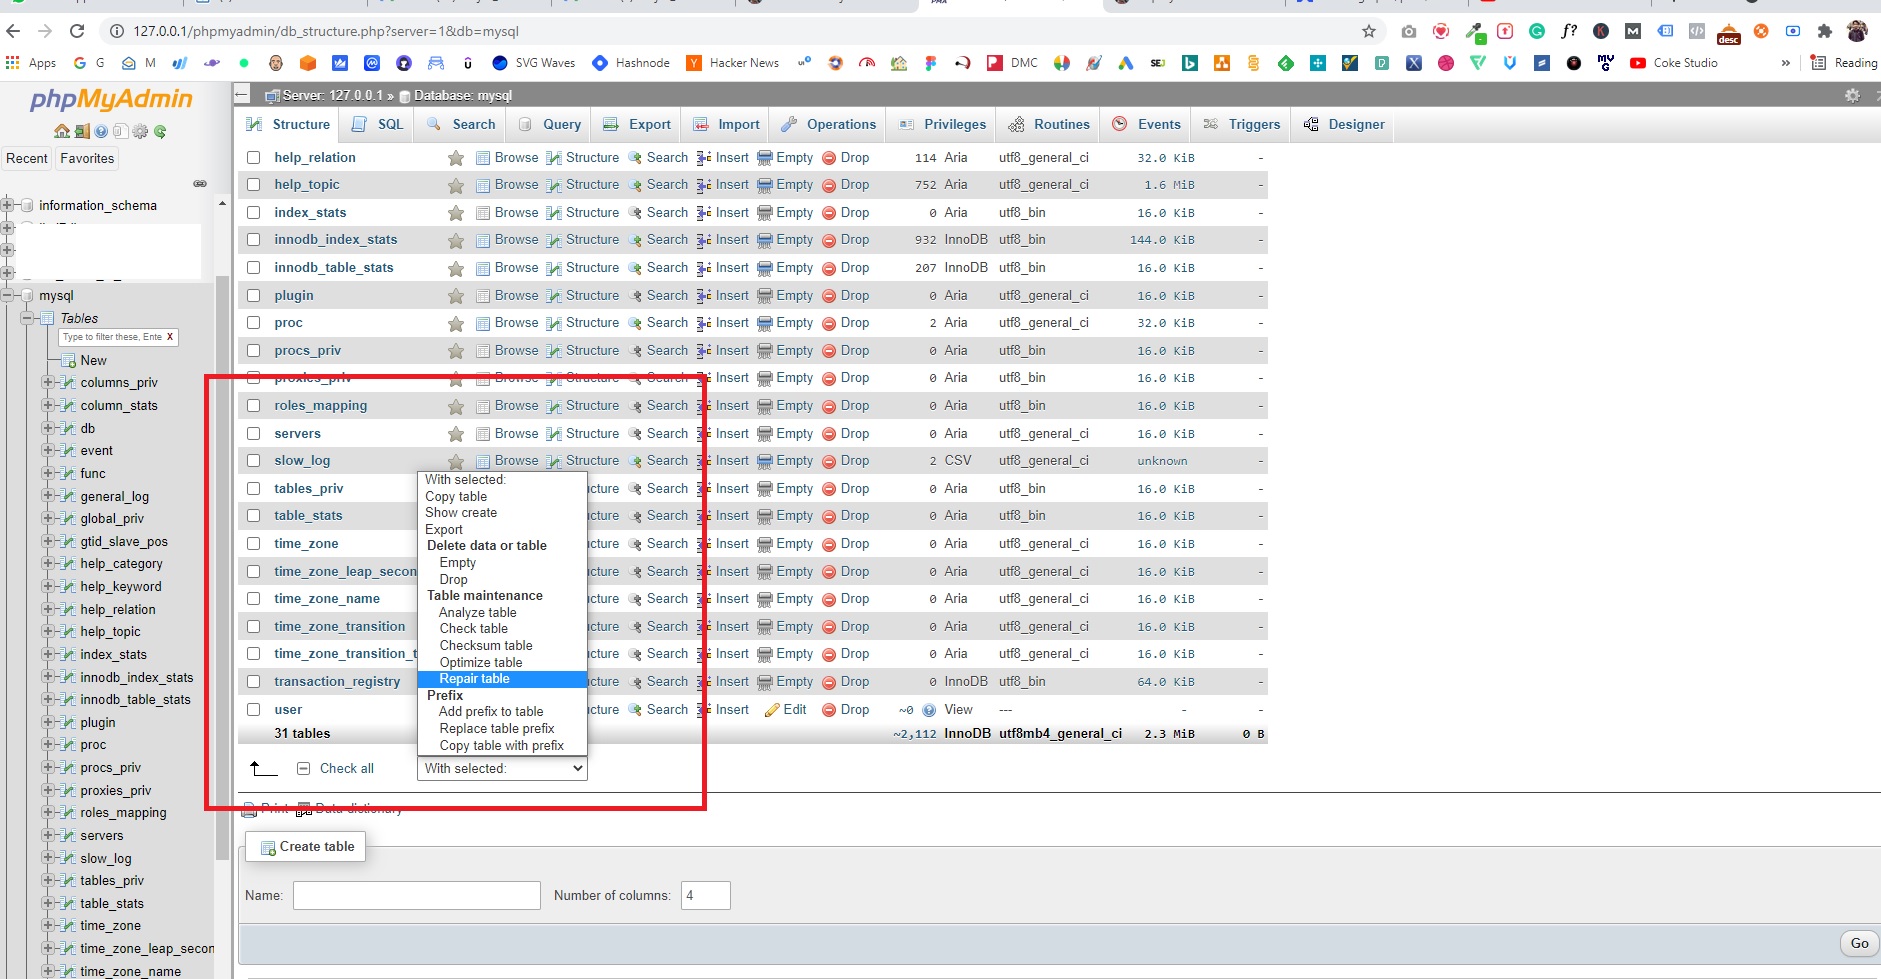Open the phpMyAdmin documentation help icon
Viewport: 1881px width, 979px height.
click(x=101, y=131)
